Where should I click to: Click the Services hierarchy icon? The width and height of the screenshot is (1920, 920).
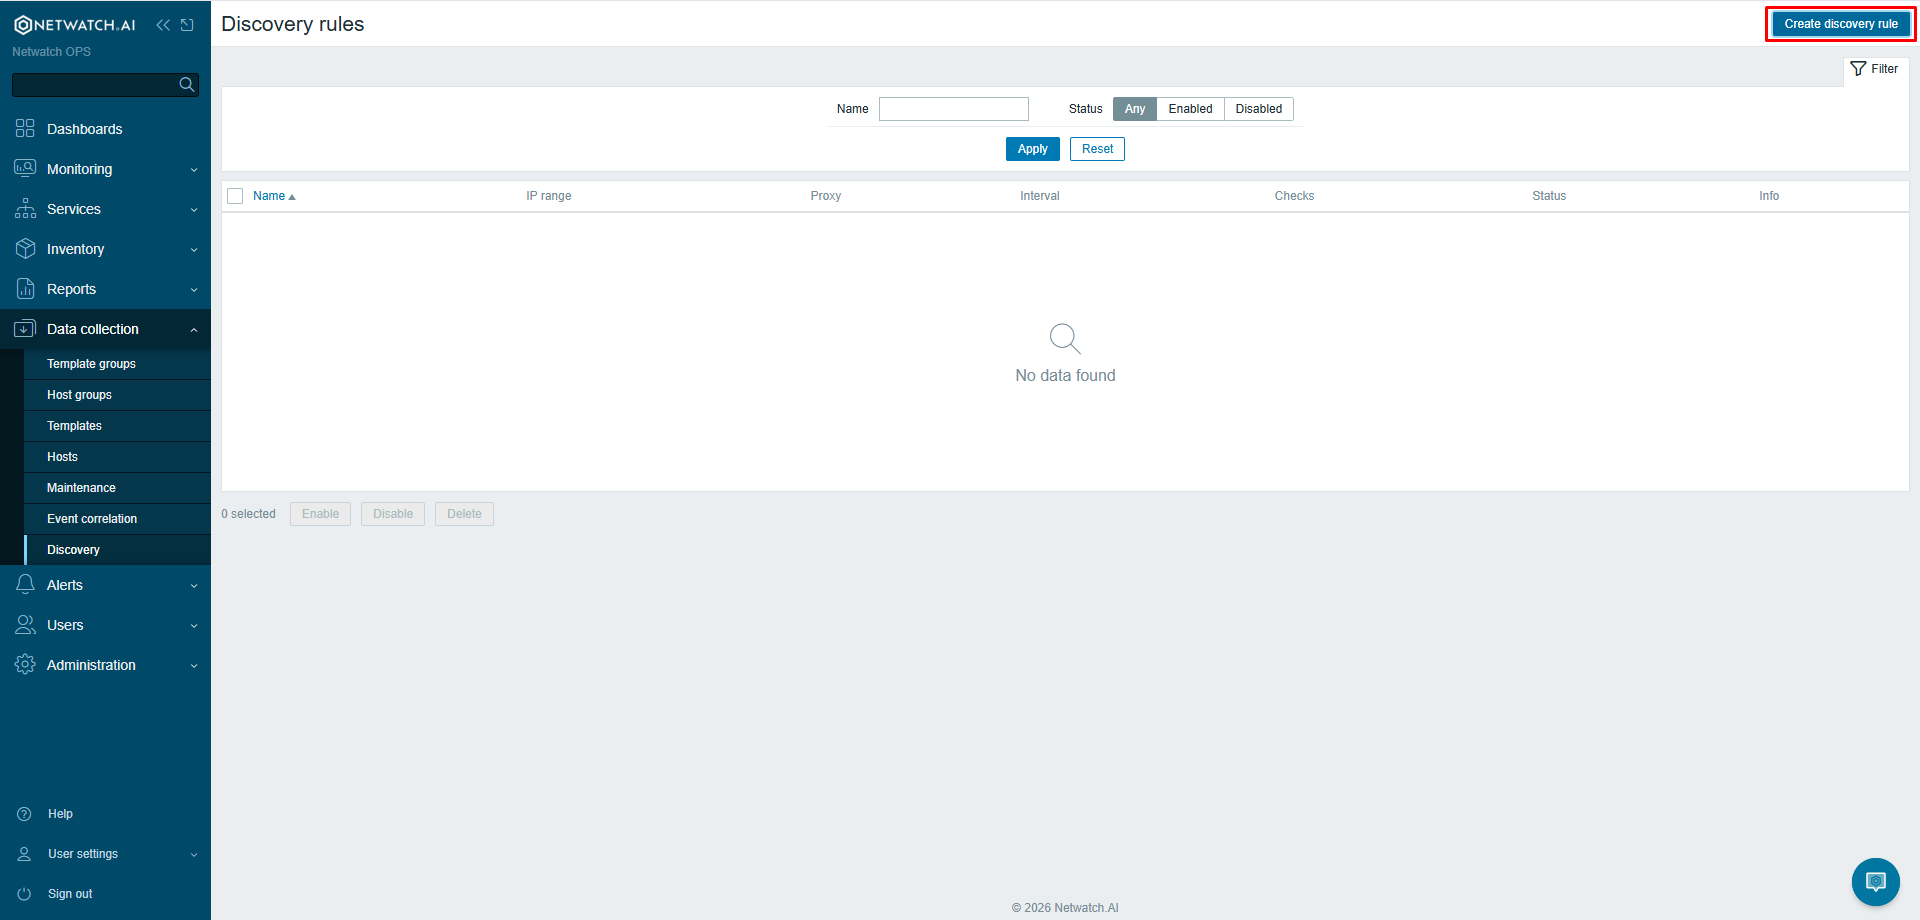click(x=25, y=209)
